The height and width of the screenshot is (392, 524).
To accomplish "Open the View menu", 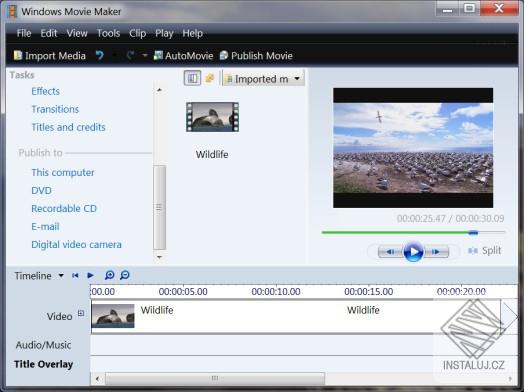I will click(x=77, y=33).
